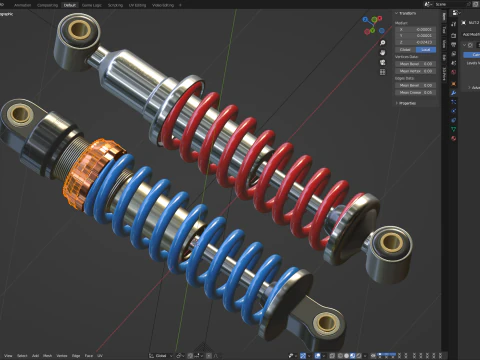This screenshot has height=360, width=480.
Task: Click the blue Z axis gizmo circle
Action: [x=365, y=19]
